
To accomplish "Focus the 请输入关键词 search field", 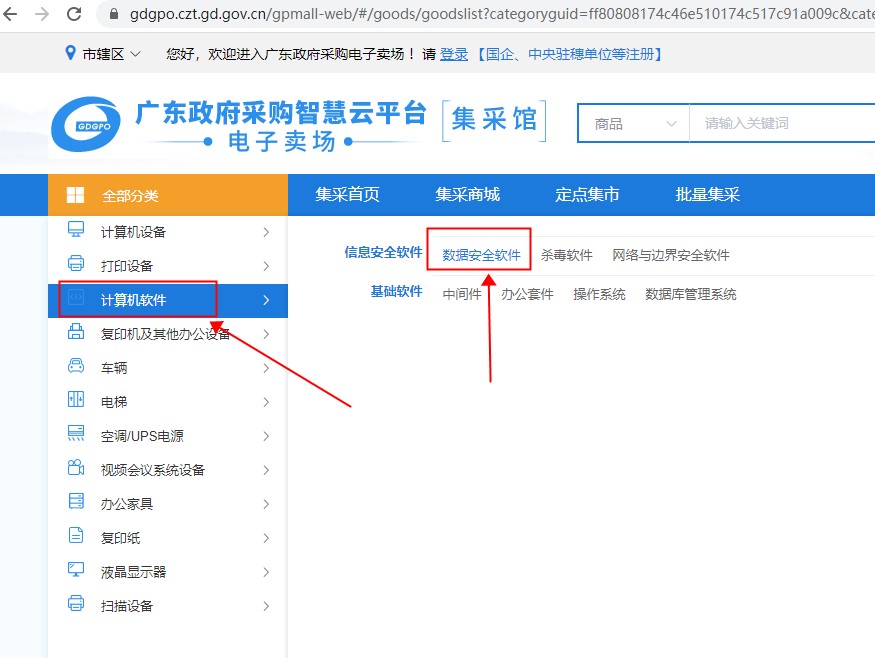I will 782,123.
